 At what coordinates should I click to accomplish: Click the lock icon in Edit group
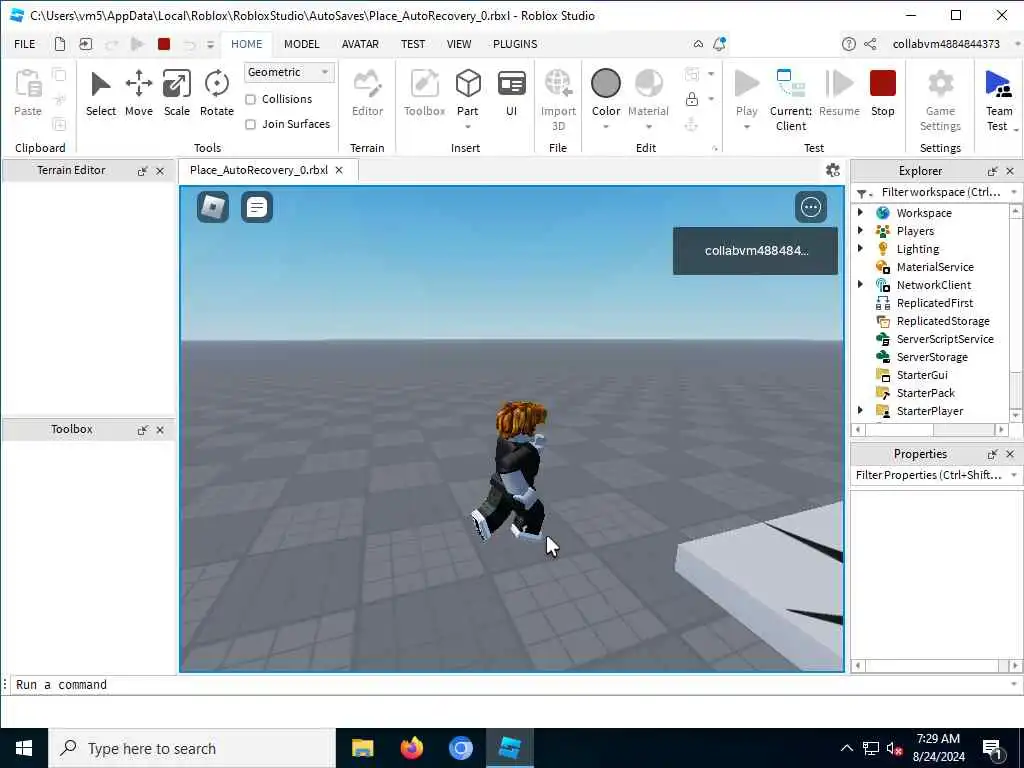tap(692, 99)
